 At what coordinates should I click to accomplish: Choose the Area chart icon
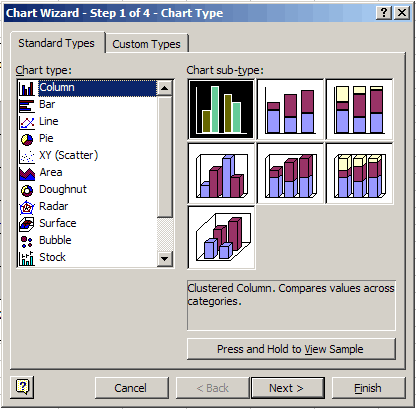pos(27,173)
